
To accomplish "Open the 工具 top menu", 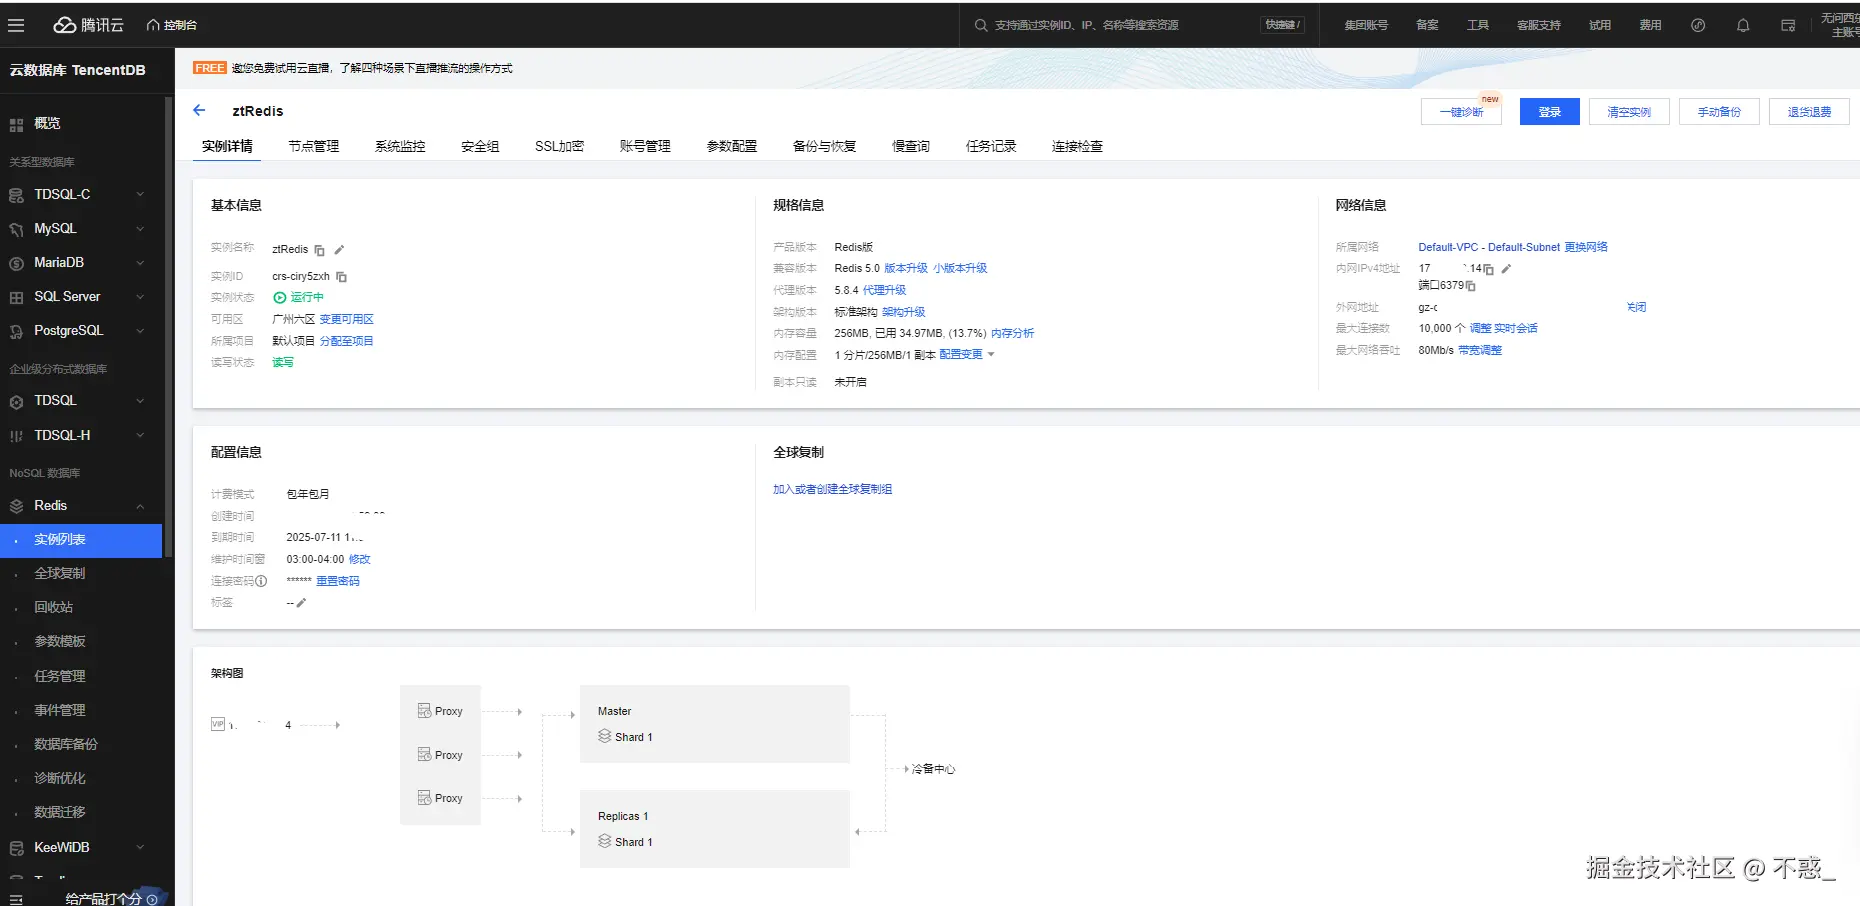I will (1478, 25).
